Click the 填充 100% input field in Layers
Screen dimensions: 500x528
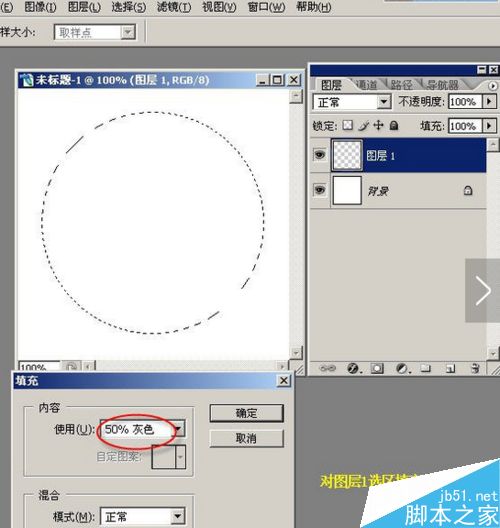[465, 126]
